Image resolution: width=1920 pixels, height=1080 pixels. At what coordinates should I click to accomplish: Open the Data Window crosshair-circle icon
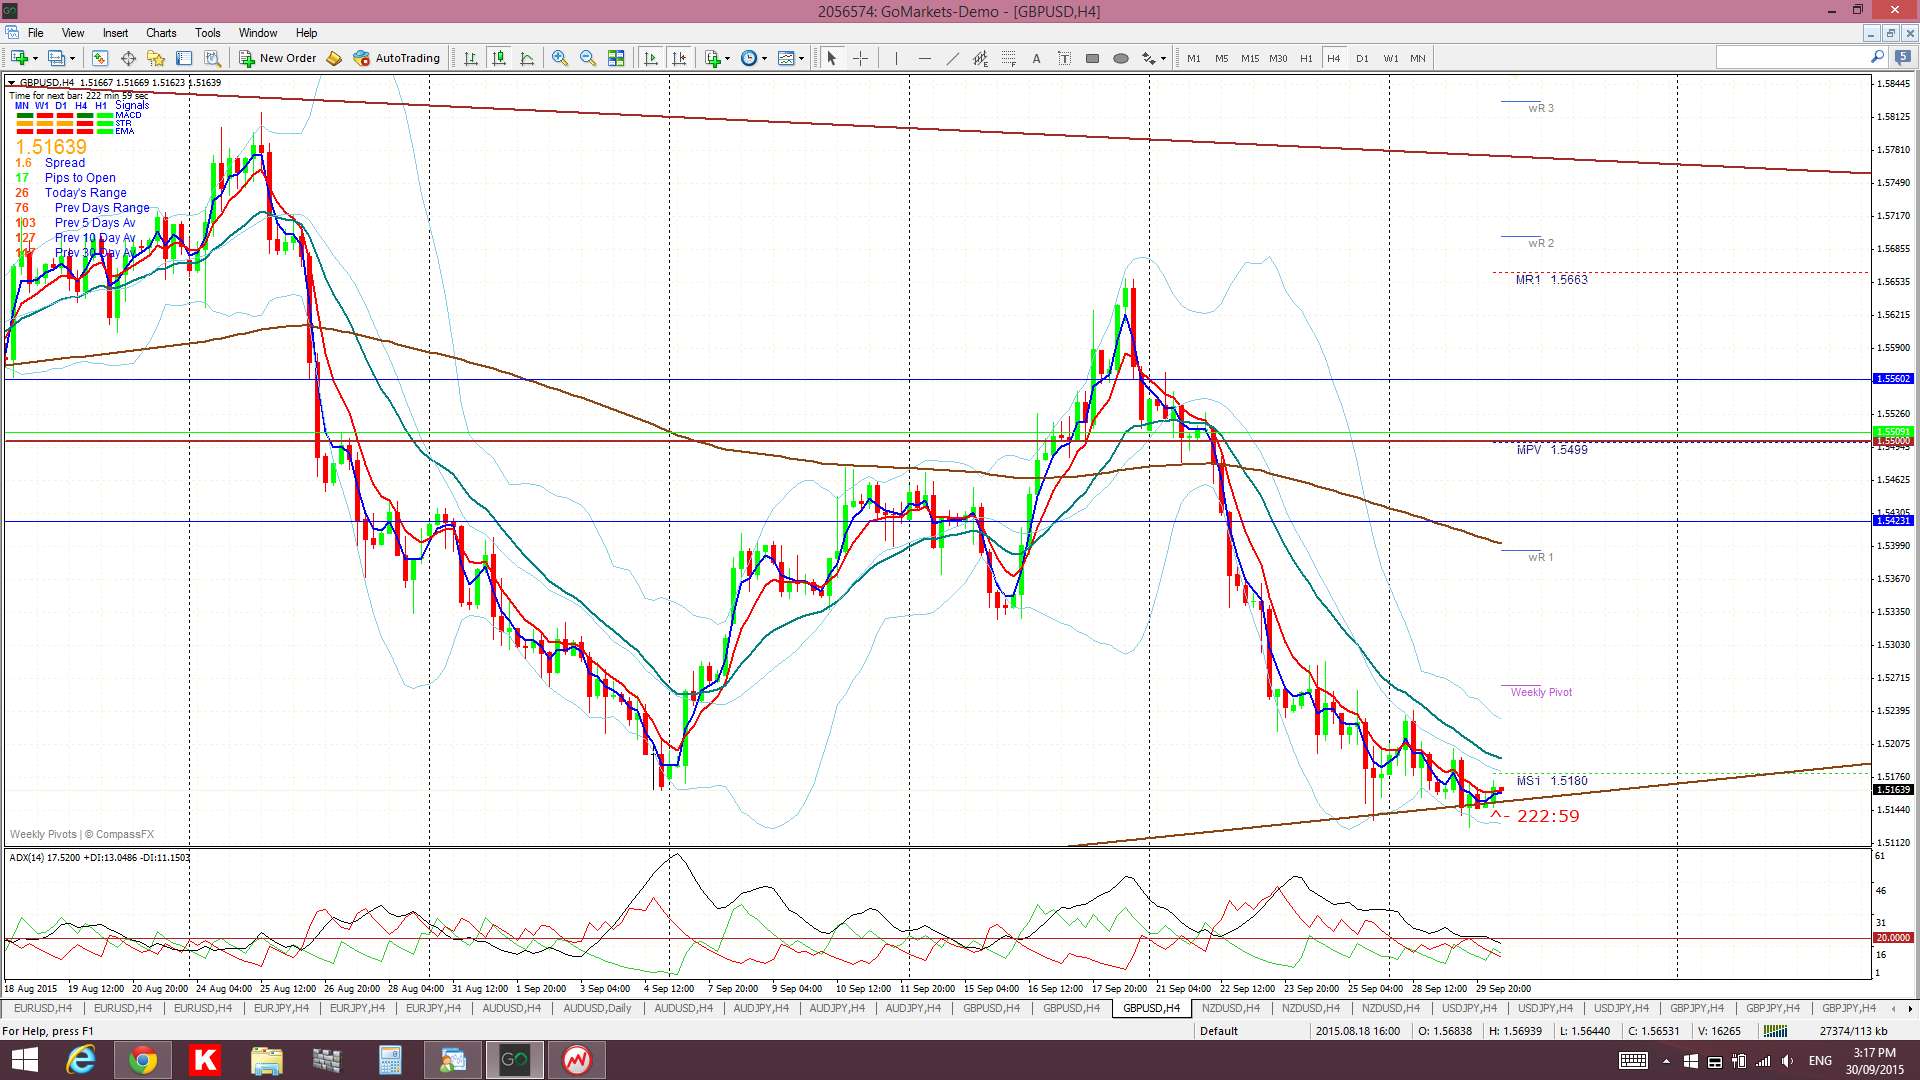128,58
